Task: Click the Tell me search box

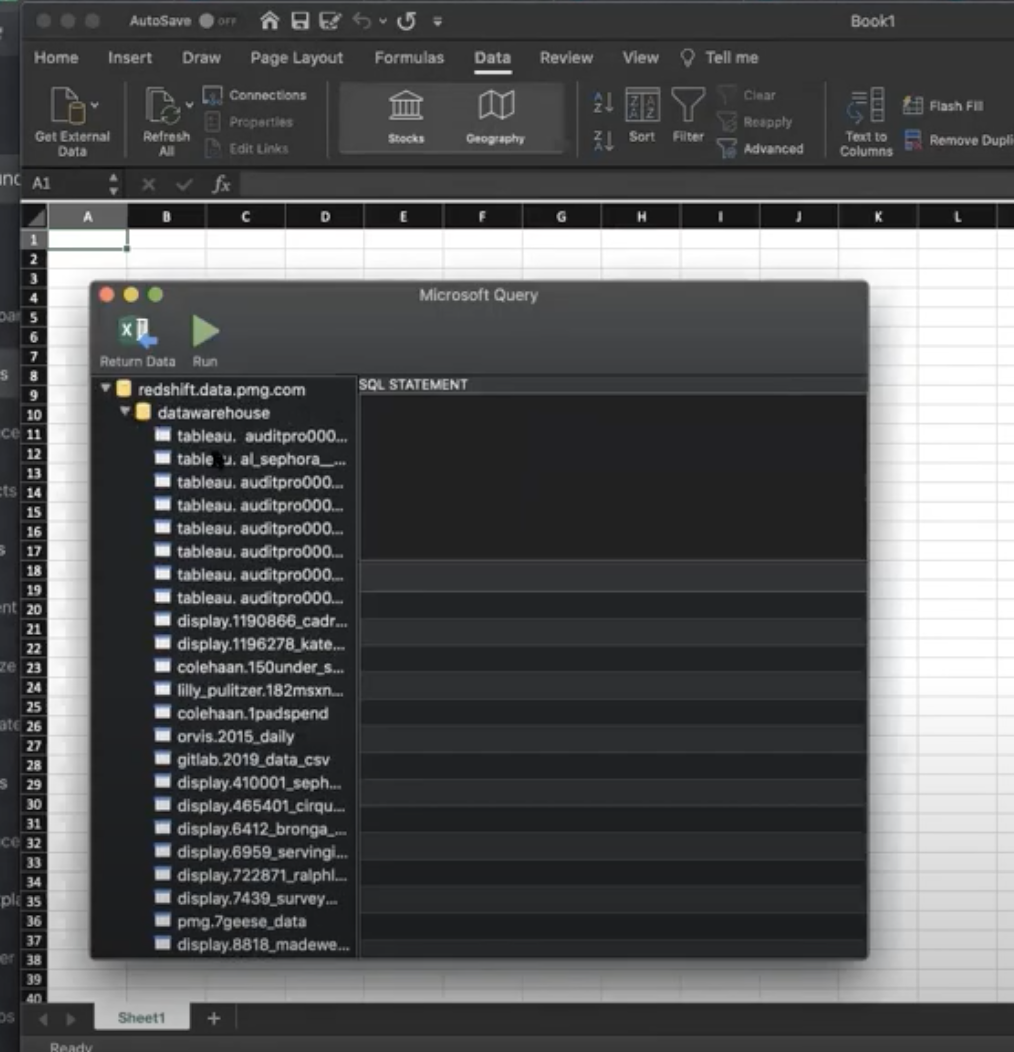Action: point(719,58)
